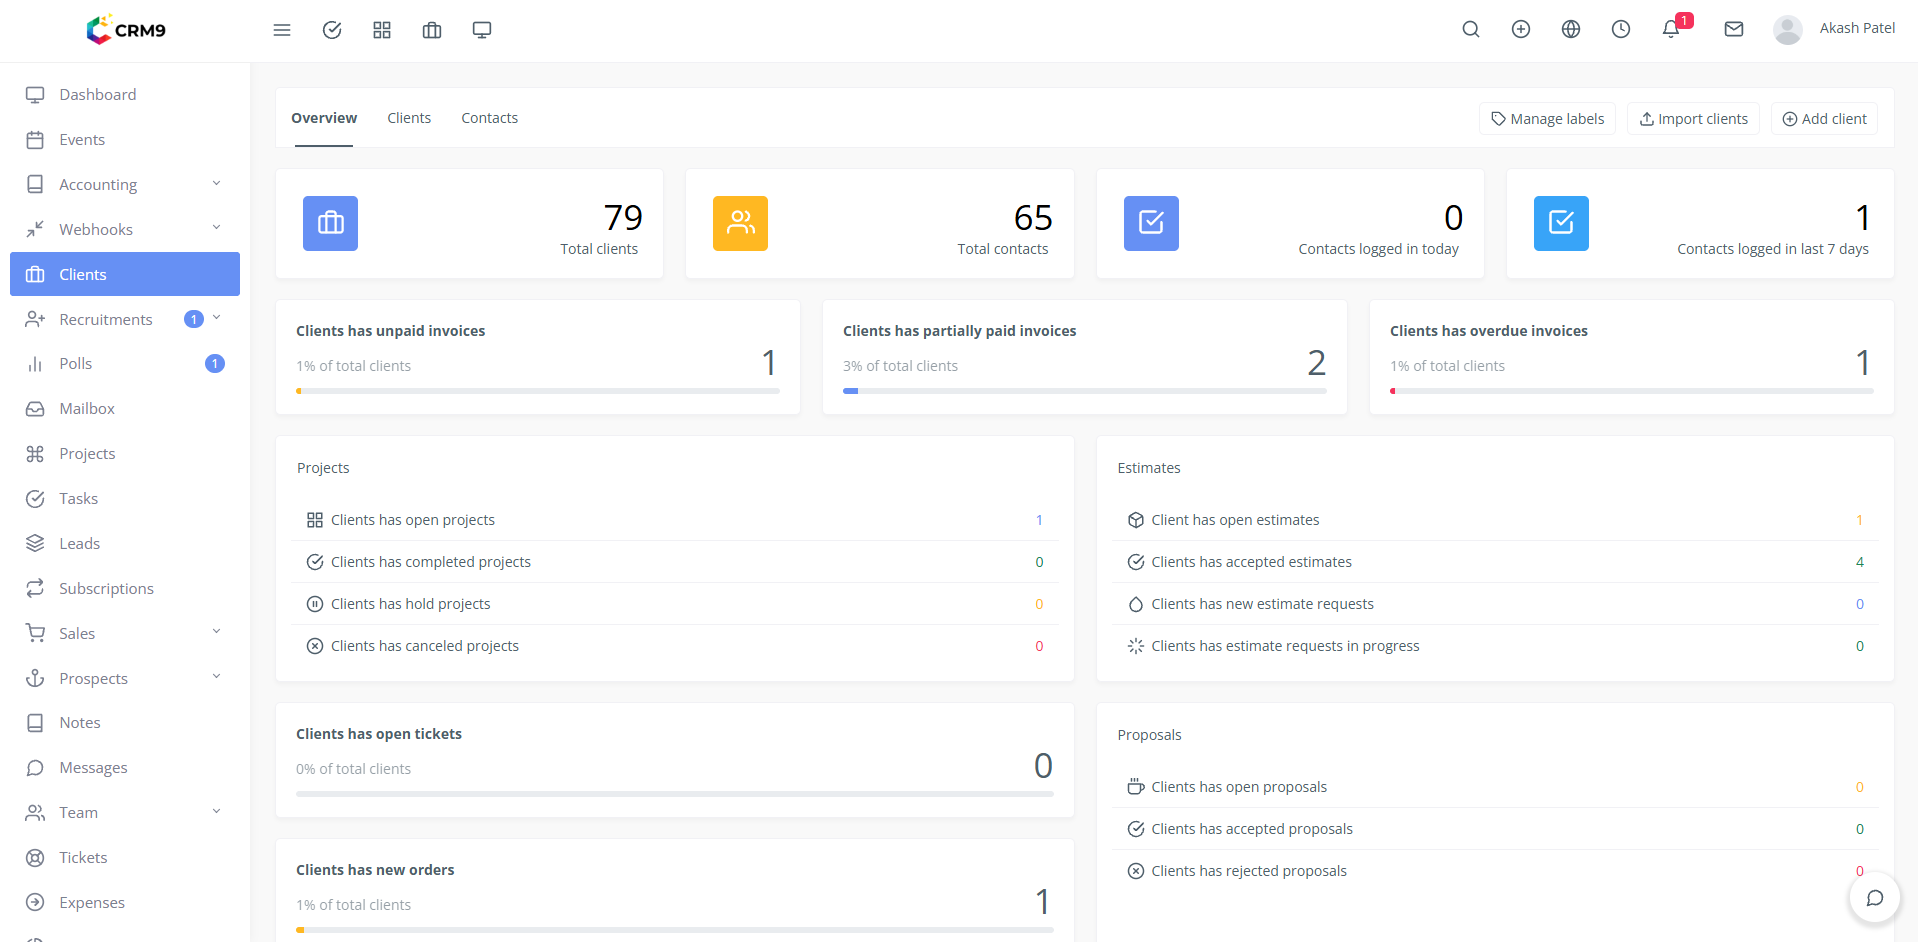Open the language globe icon
The height and width of the screenshot is (942, 1918).
click(1570, 30)
